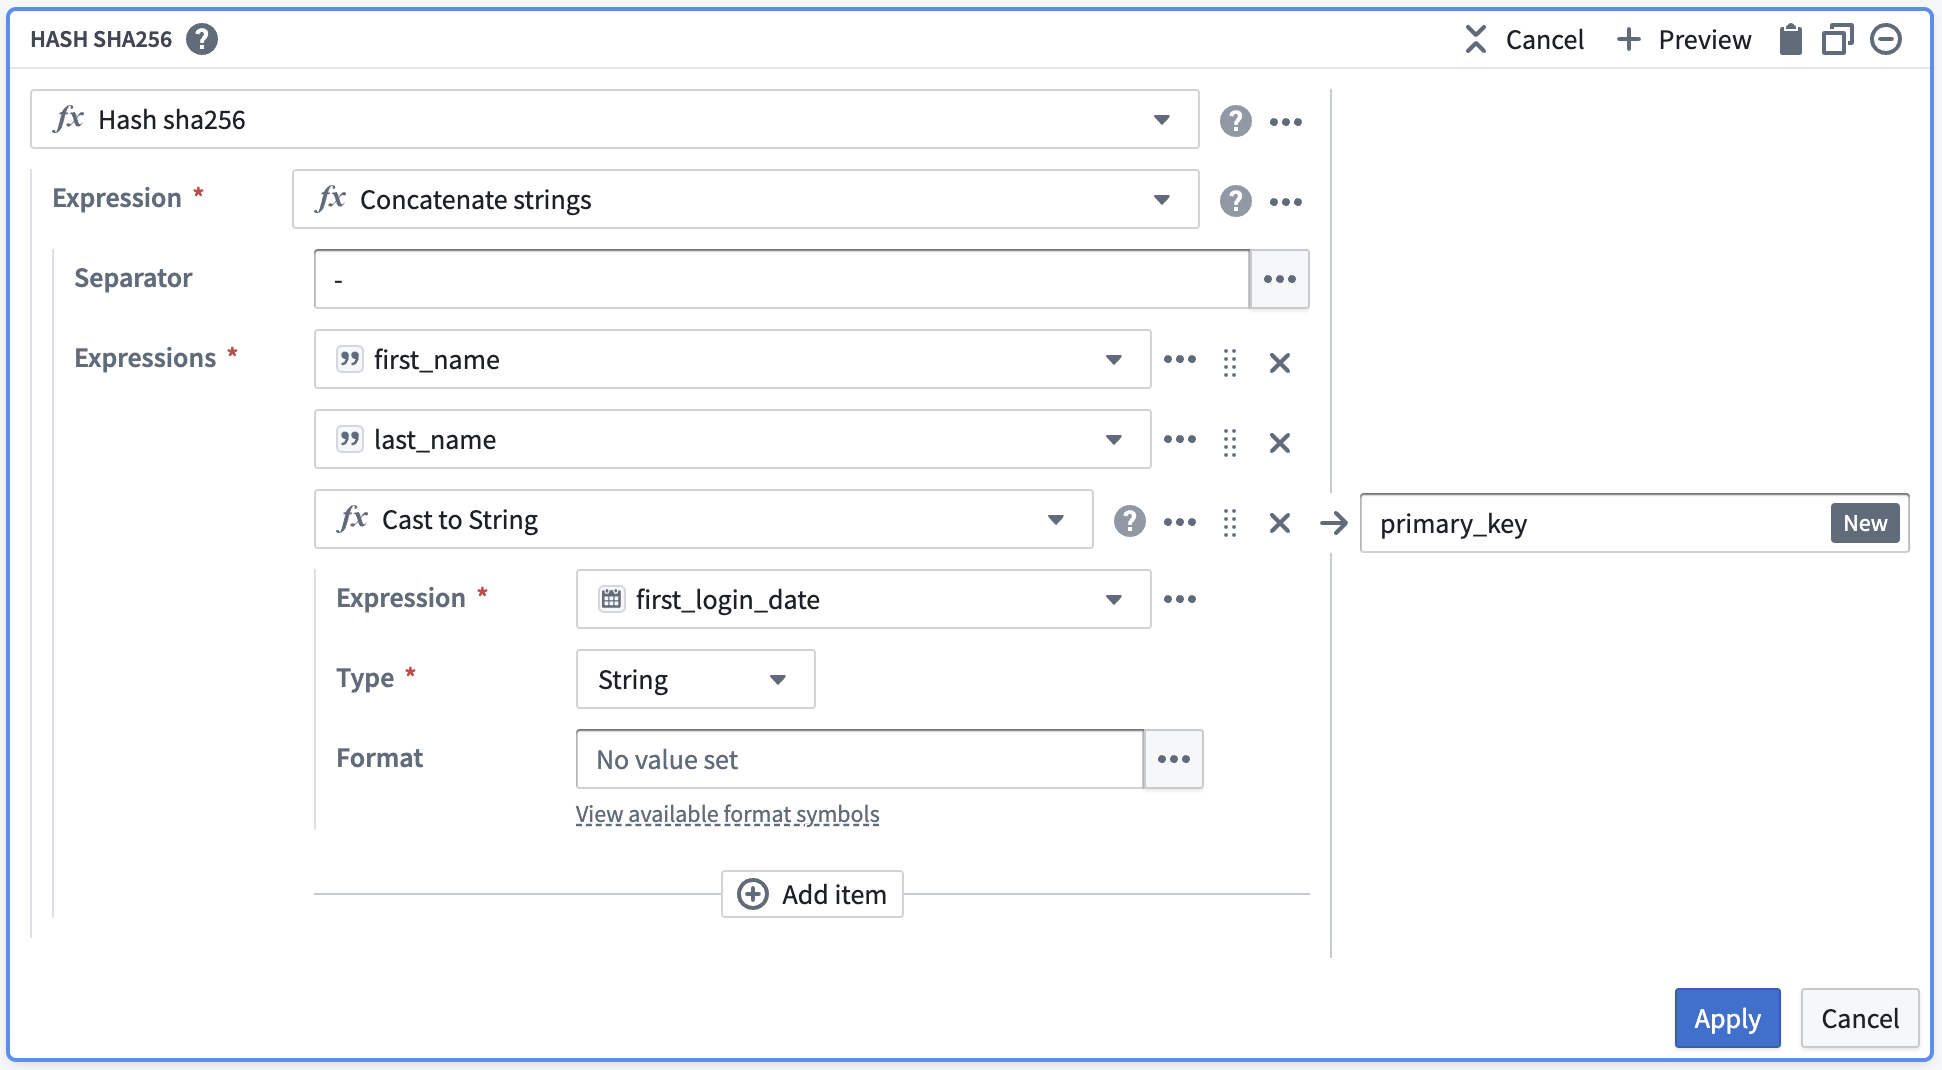Viewport: 1942px width, 1070px height.
Task: Open the first_login_date column dropdown
Action: tap(1113, 600)
